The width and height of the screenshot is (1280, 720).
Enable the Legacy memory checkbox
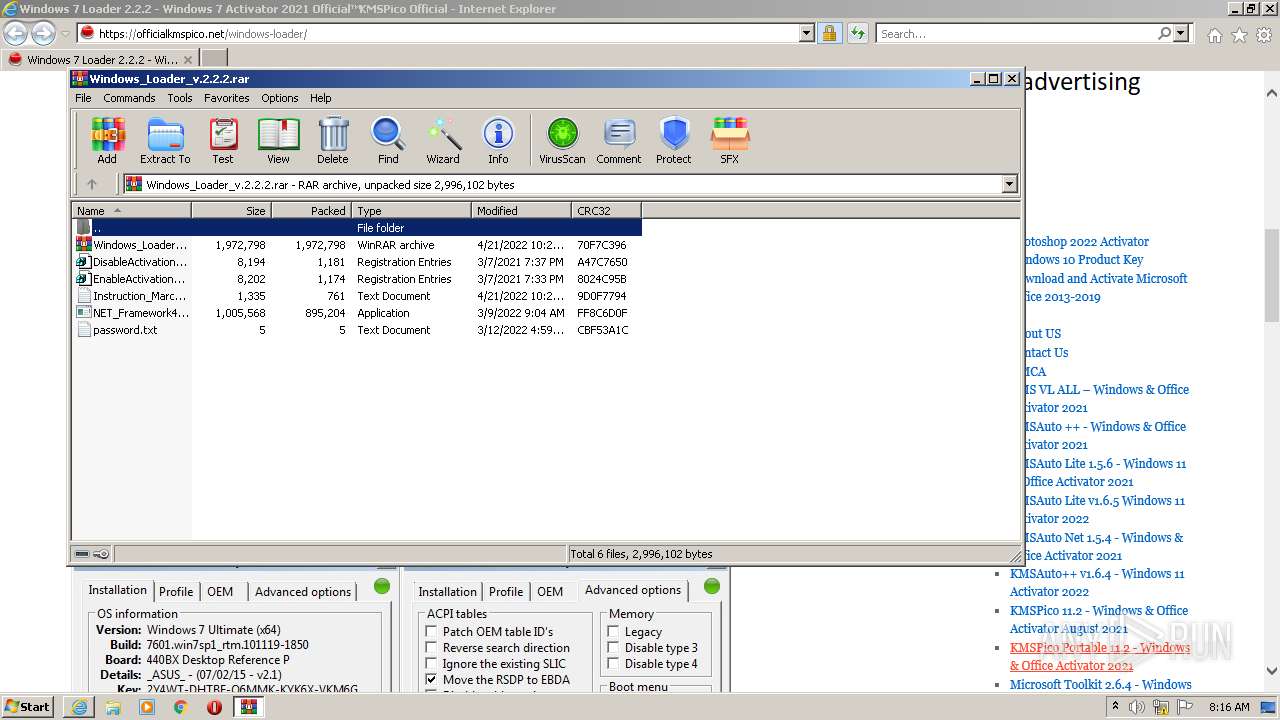[x=613, y=631]
